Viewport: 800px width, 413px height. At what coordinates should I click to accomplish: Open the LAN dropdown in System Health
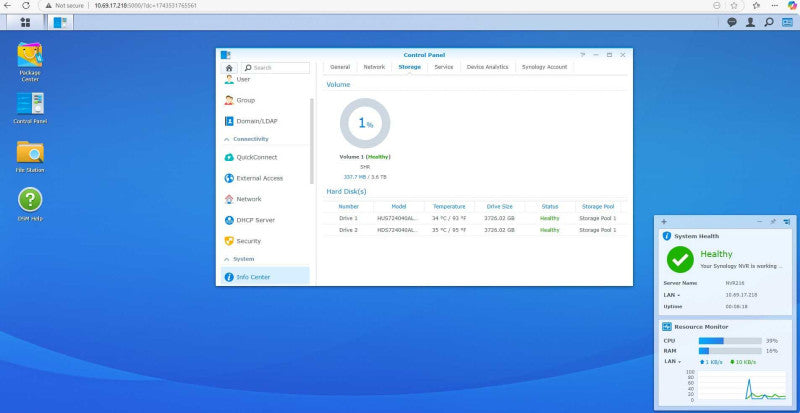pos(671,295)
